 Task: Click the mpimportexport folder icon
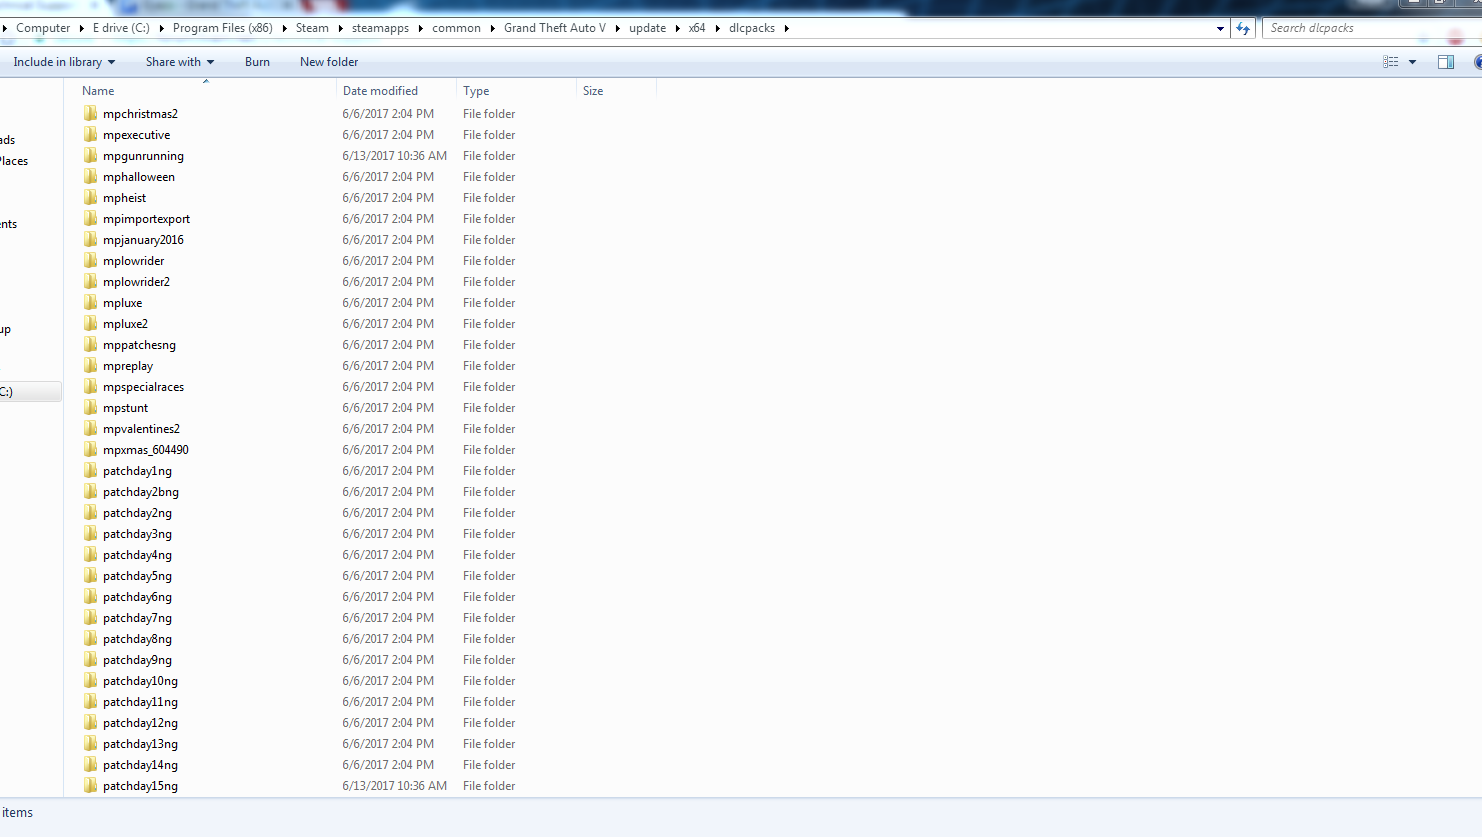click(91, 218)
